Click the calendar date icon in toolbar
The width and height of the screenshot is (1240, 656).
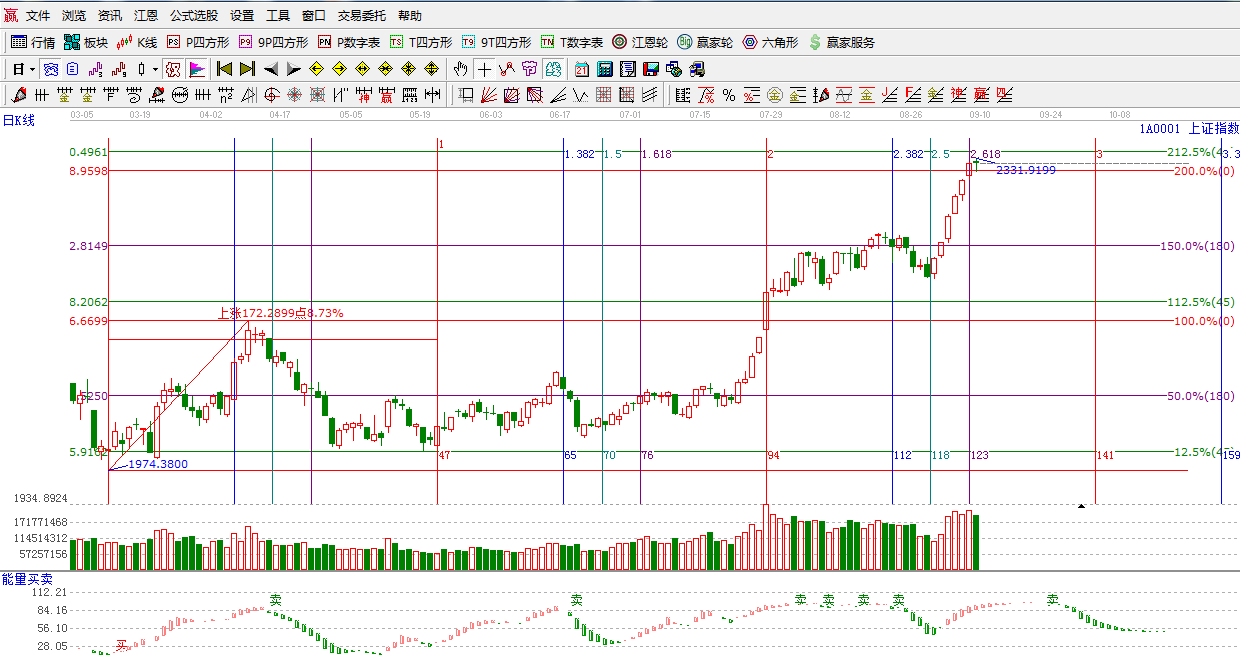(581, 69)
